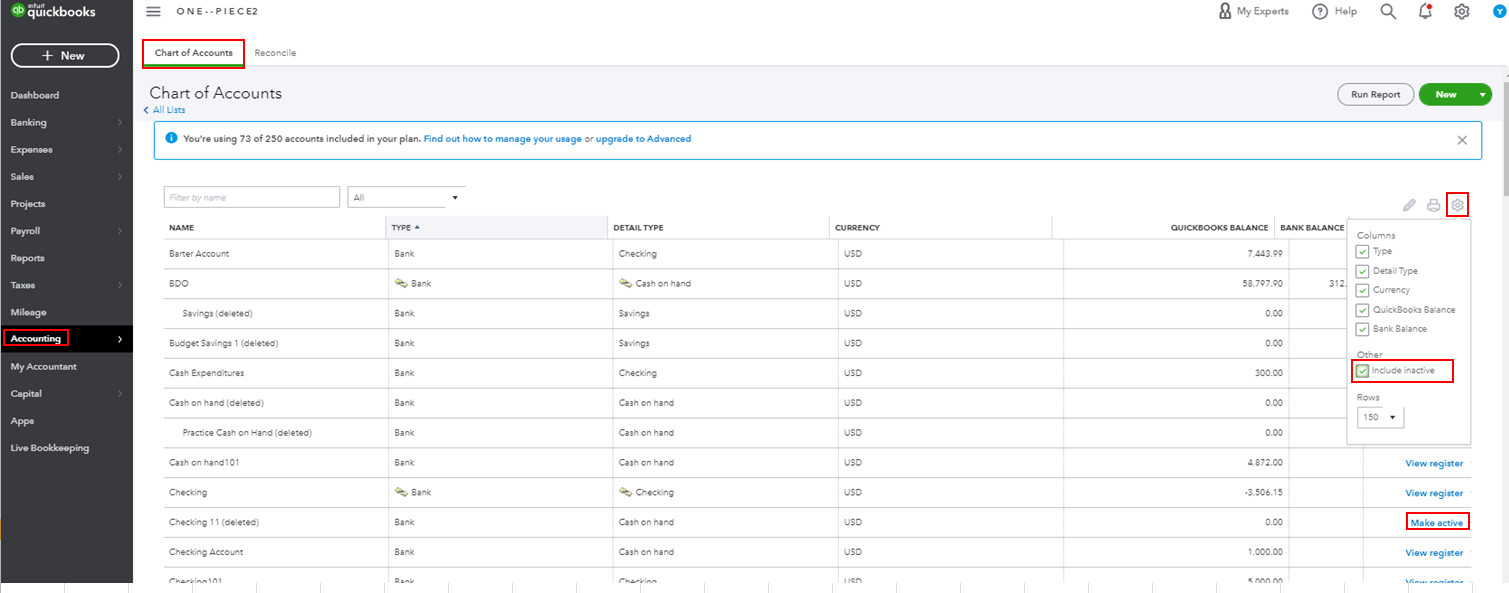Click the pencil batch edit icon
Viewport: 1509px width, 593px height.
[1409, 205]
